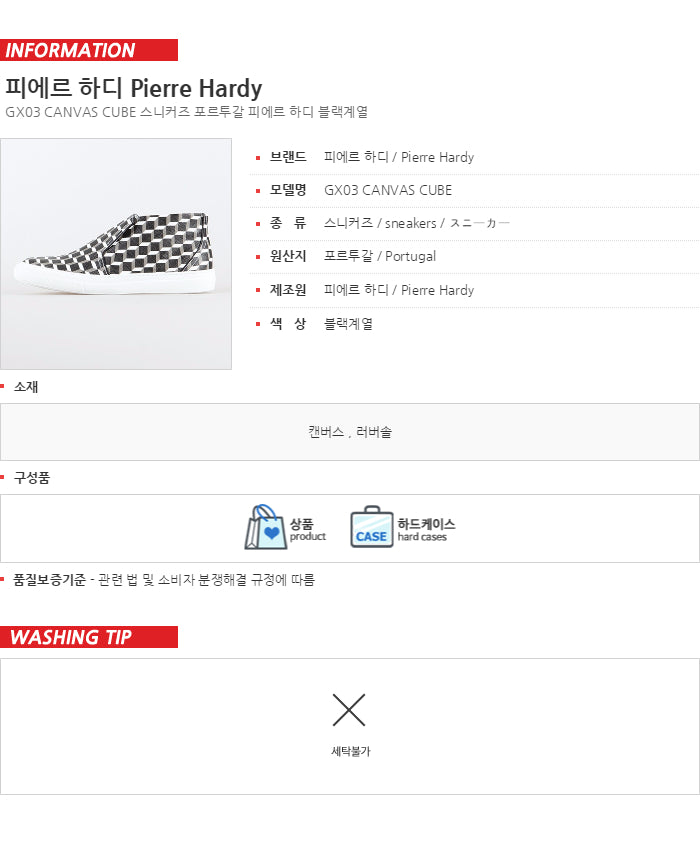Click the red WASHING TIP banner
Screen dimensions: 700x845
point(89,637)
